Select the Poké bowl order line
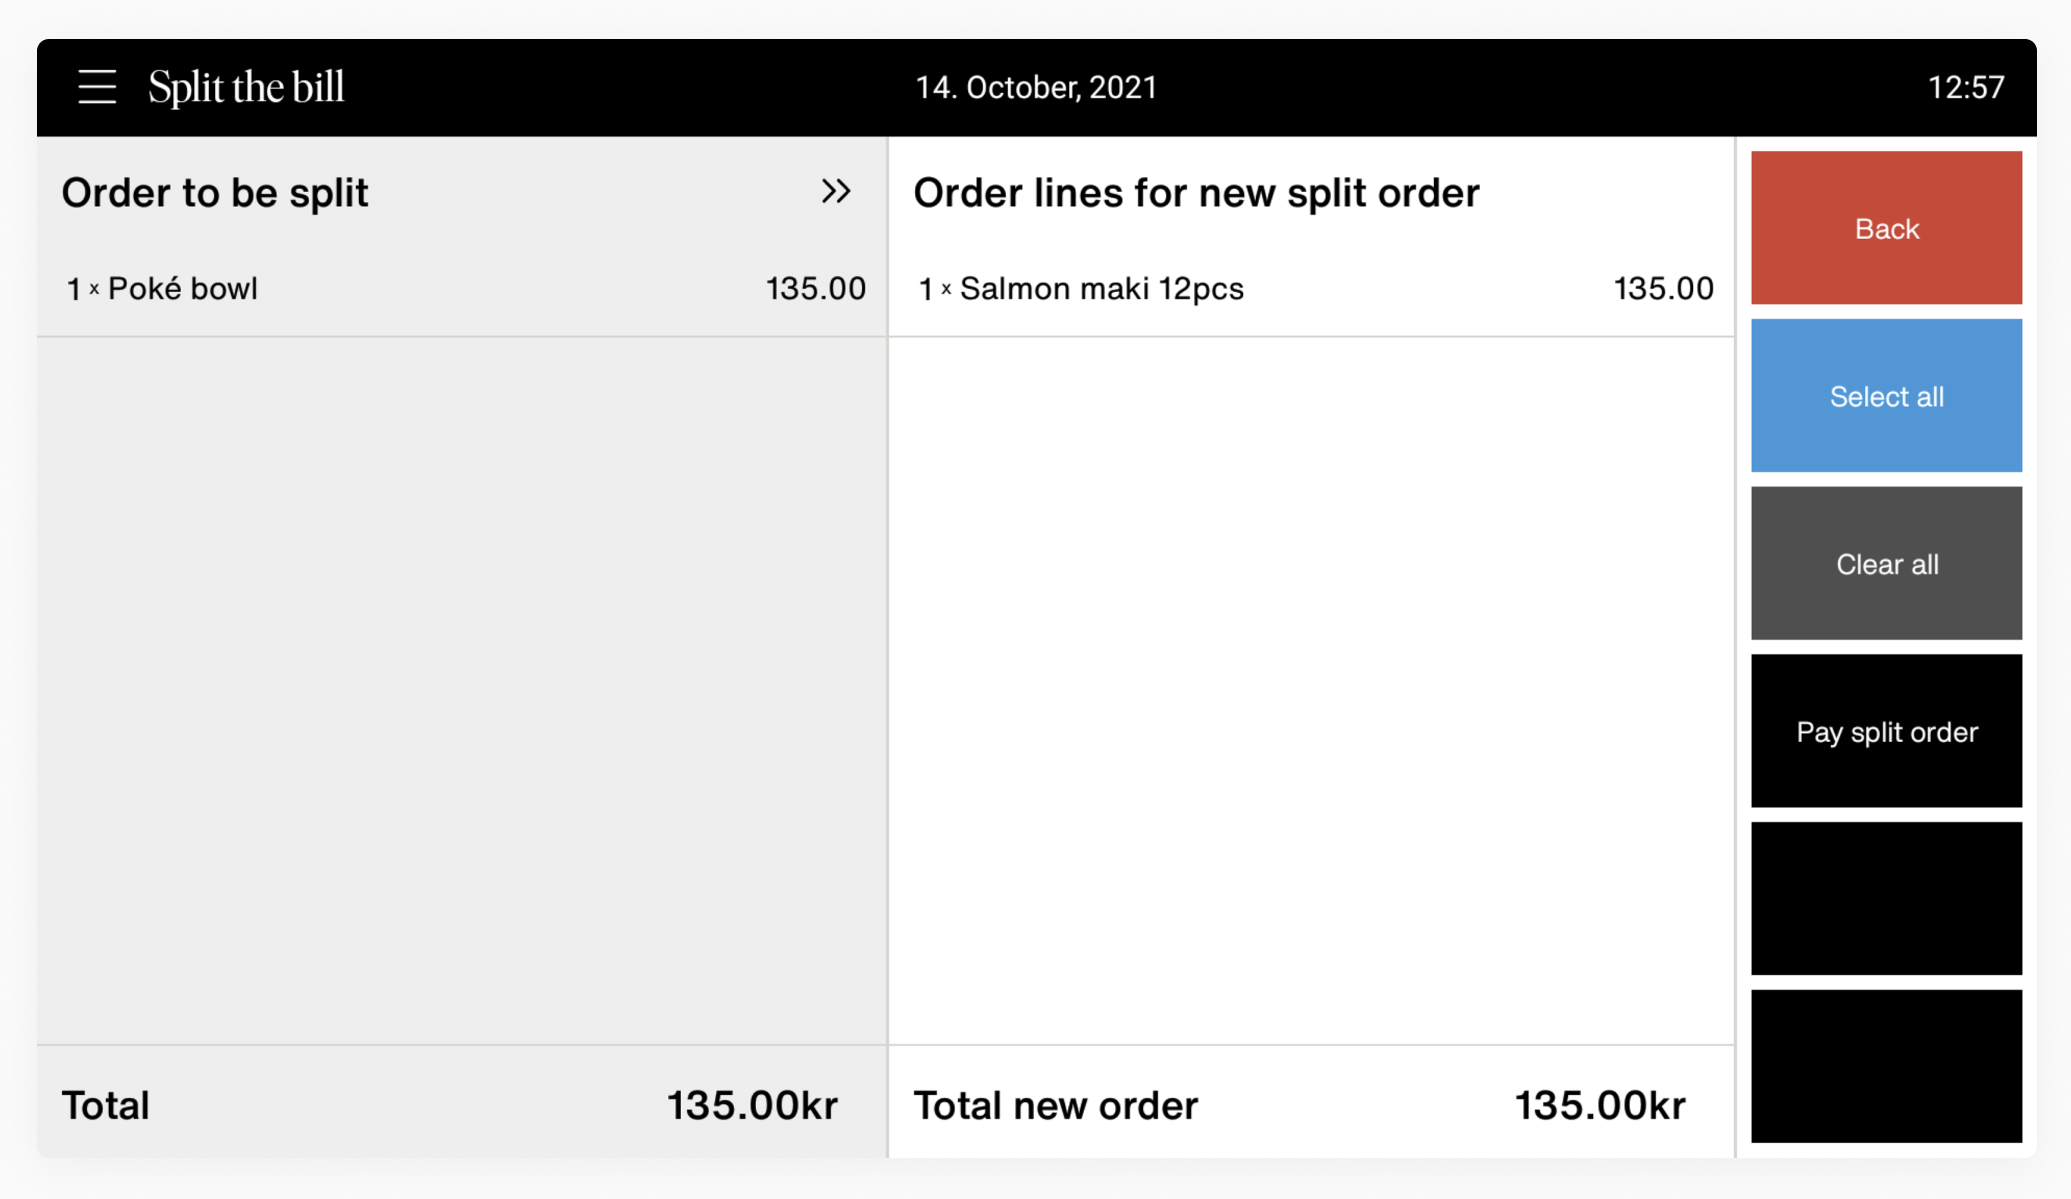Image resolution: width=2071 pixels, height=1199 pixels. point(183,289)
